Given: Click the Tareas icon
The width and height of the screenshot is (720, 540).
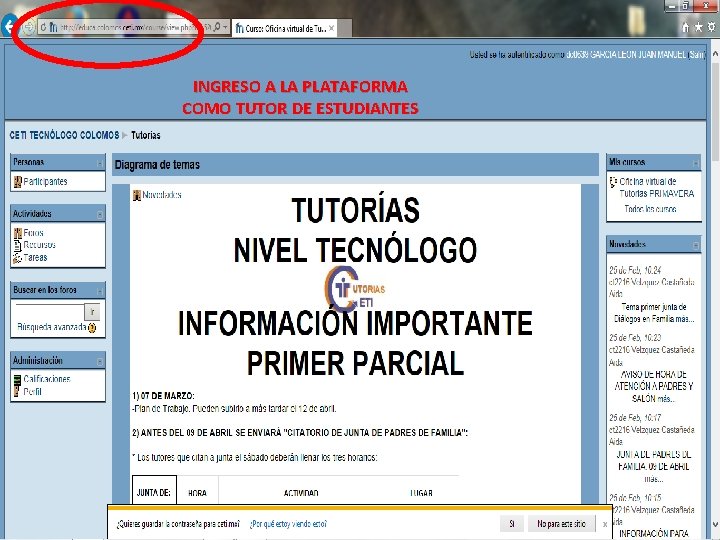Looking at the screenshot, I should pyautogui.click(x=17, y=258).
